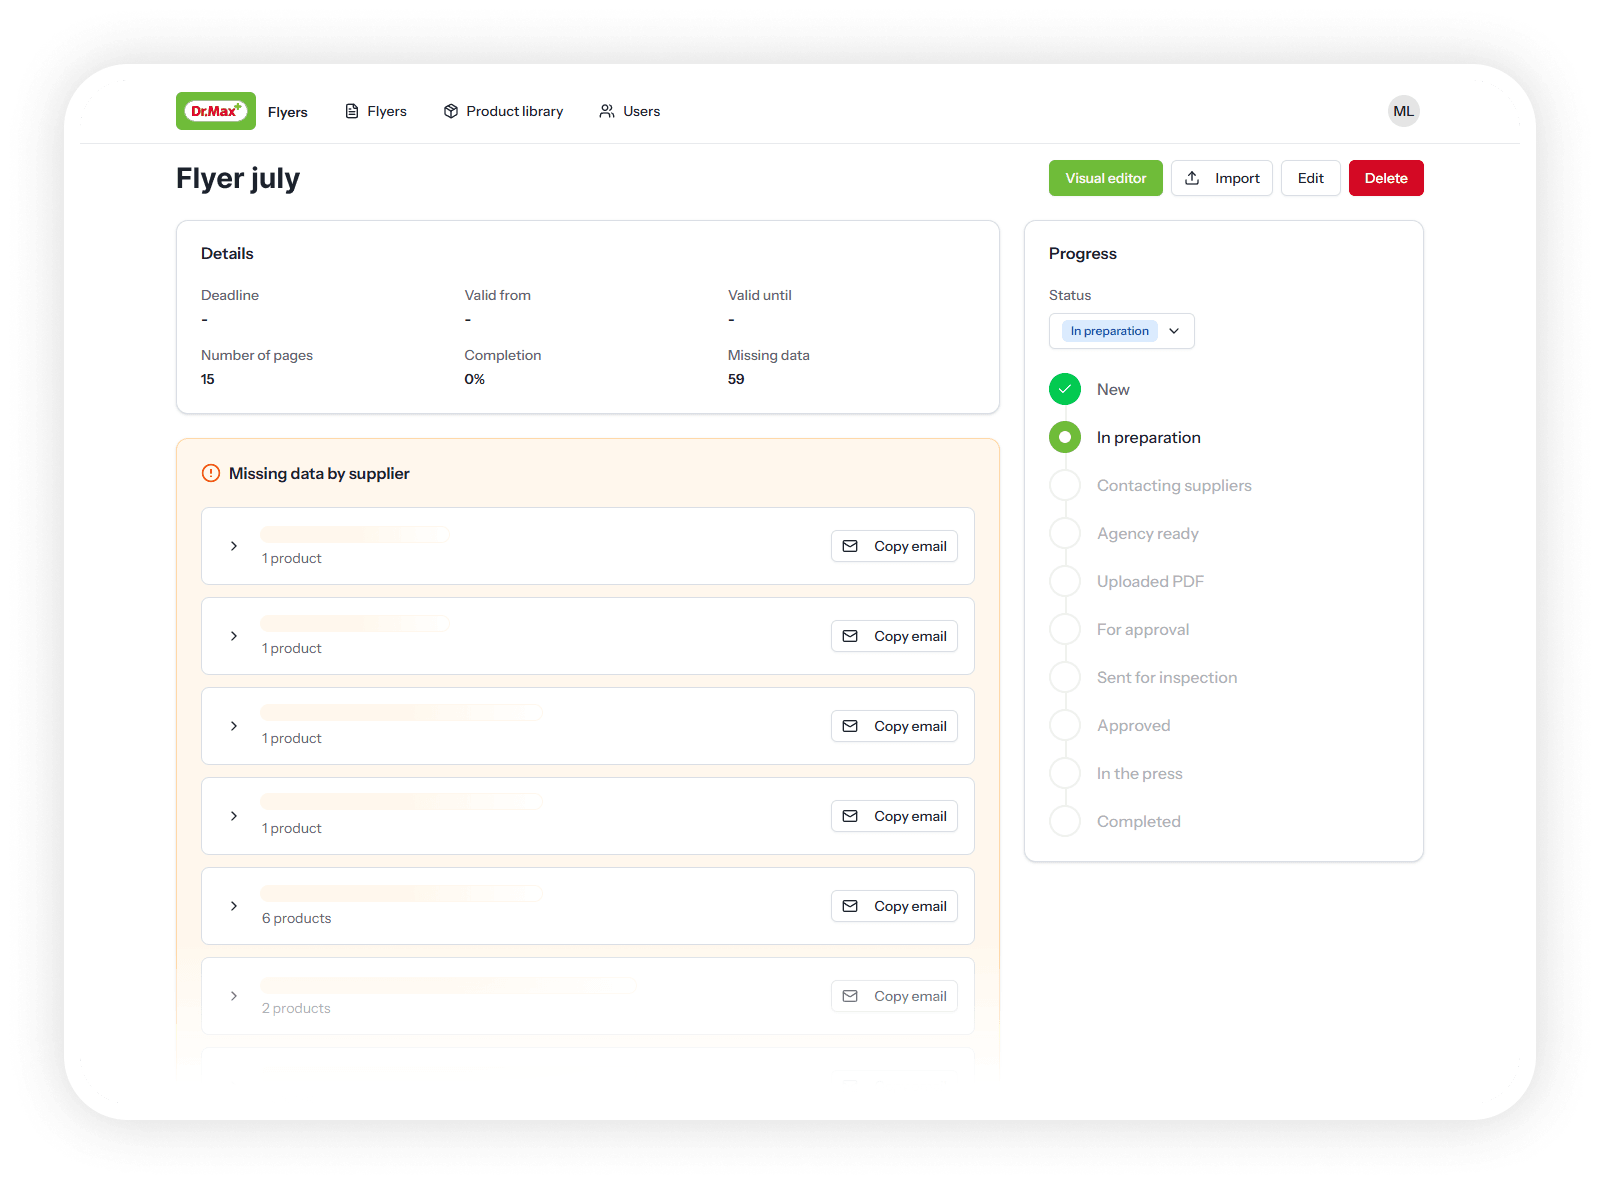Copy email for the second 1-product supplier
Screen dimensions: 1600x1184
[894, 636]
